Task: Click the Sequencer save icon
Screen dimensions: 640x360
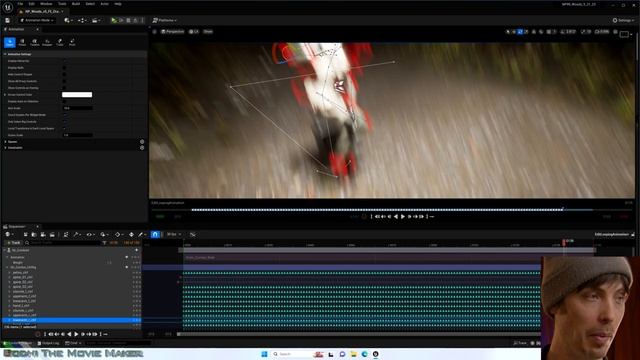Action: coord(25,235)
